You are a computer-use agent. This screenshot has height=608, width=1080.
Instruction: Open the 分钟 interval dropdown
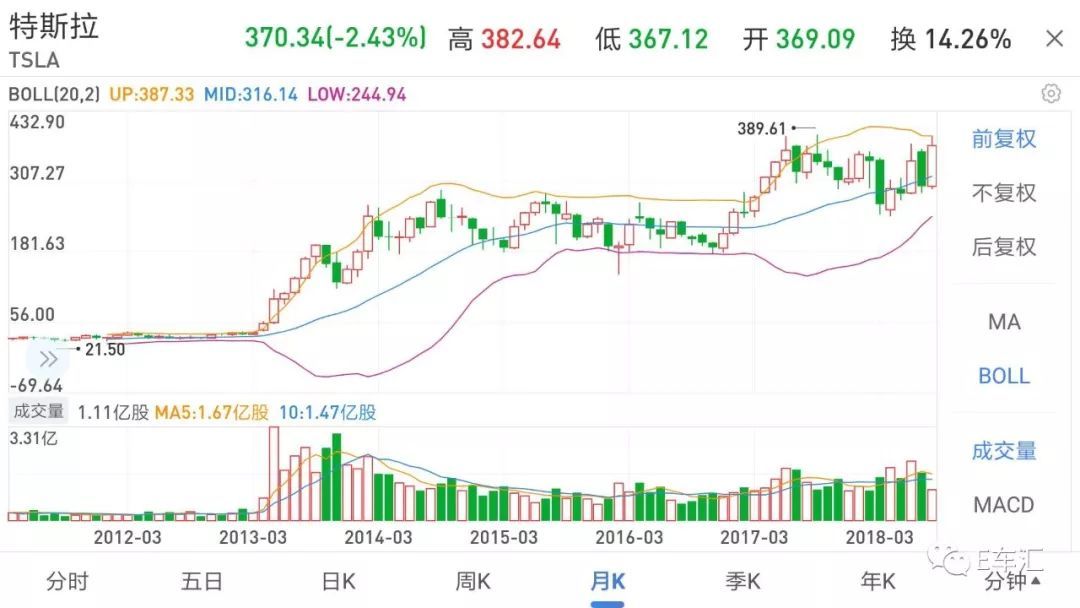point(1012,581)
